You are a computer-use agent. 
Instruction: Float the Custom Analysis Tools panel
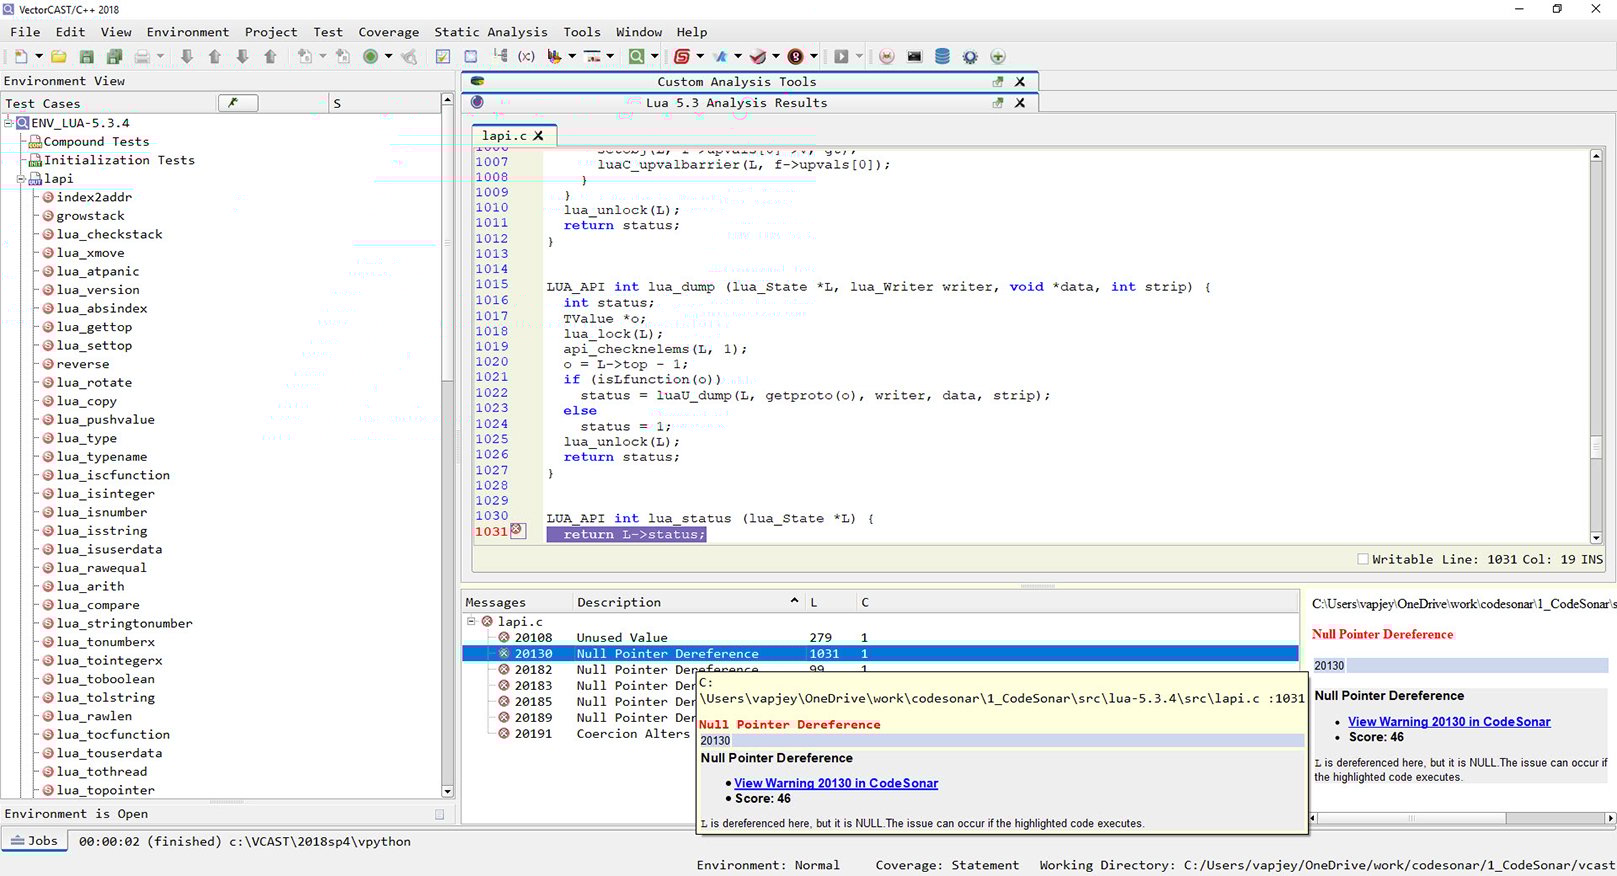[x=998, y=82]
